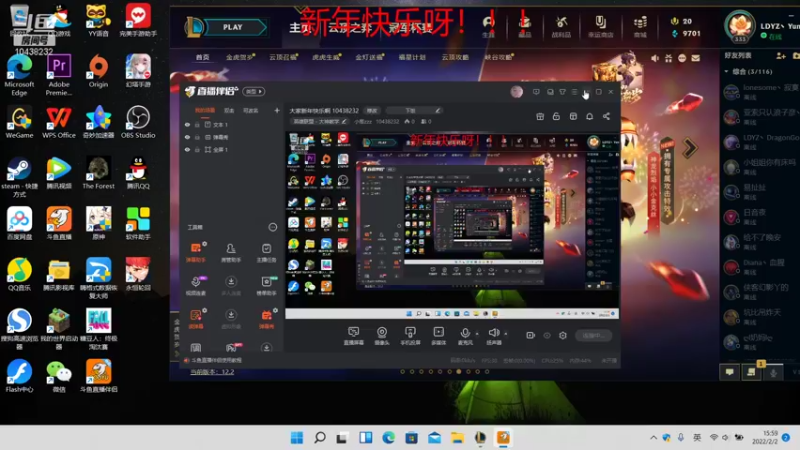800x450 pixels.
Task: Click the bell notification icon in 直播伴侣
Action: pos(589,116)
